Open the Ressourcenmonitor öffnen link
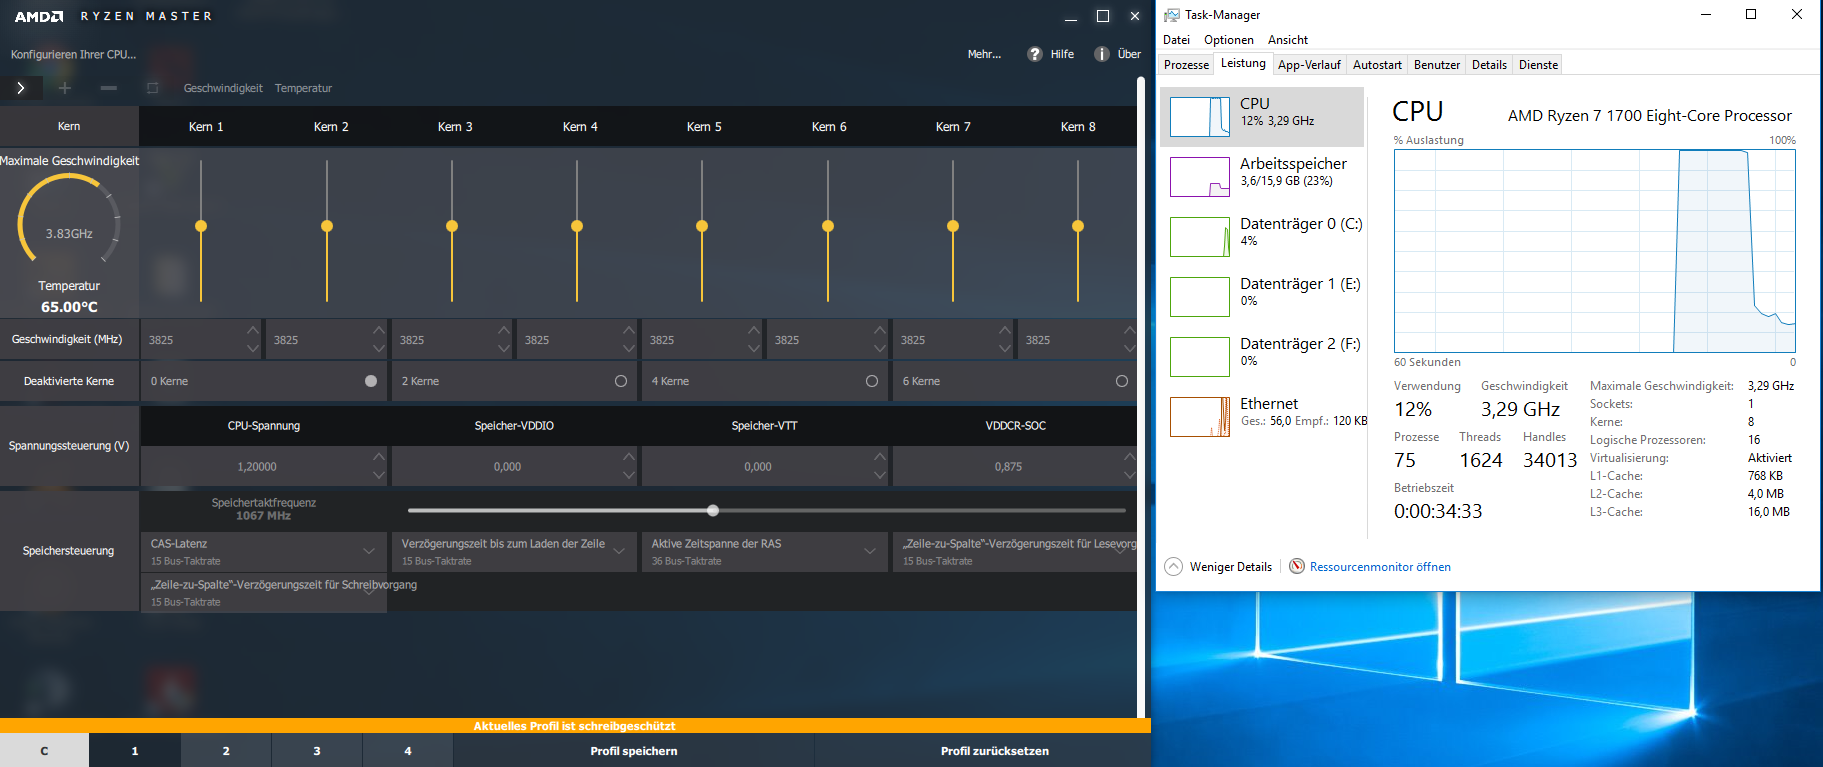1823x767 pixels. point(1380,567)
